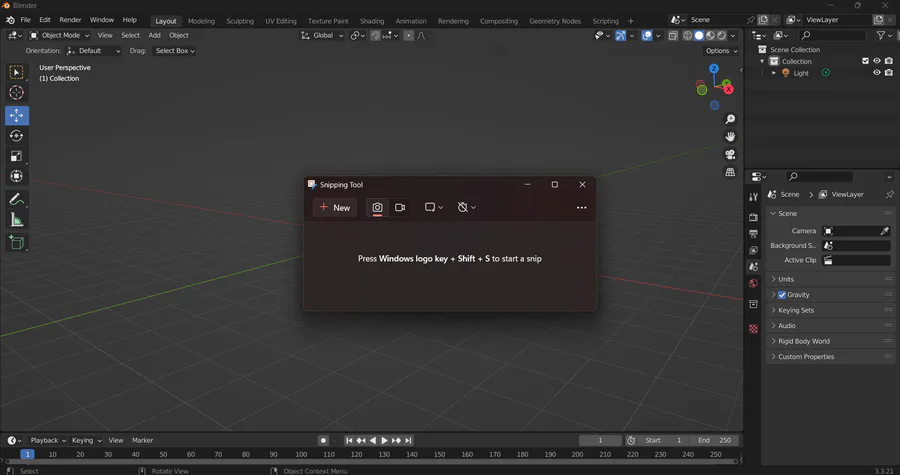Image resolution: width=900 pixels, height=475 pixels.
Task: Open the Global transform orientation dropdown
Action: [322, 36]
